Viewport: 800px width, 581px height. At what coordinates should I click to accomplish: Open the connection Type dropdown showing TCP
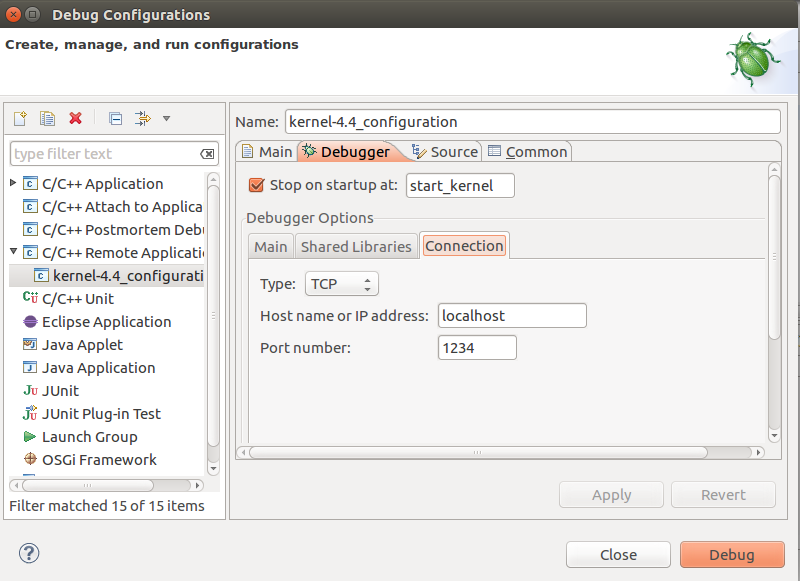[342, 284]
